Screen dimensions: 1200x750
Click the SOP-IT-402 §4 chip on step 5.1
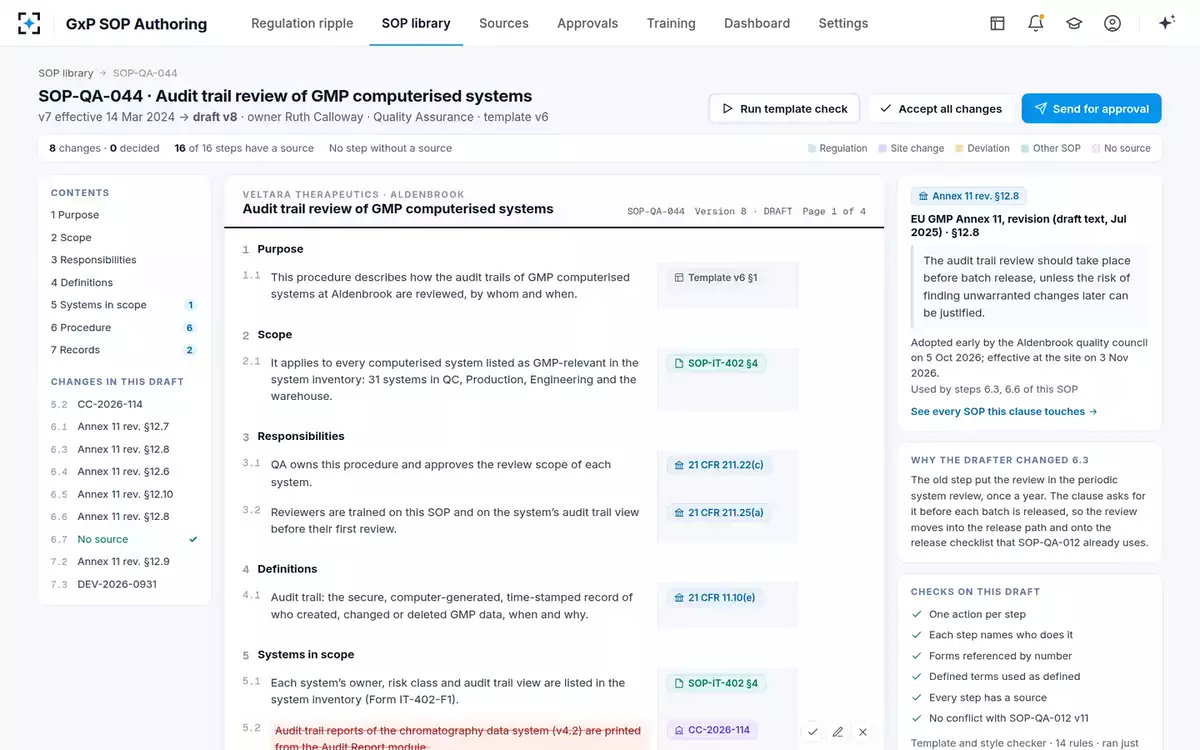[716, 684]
